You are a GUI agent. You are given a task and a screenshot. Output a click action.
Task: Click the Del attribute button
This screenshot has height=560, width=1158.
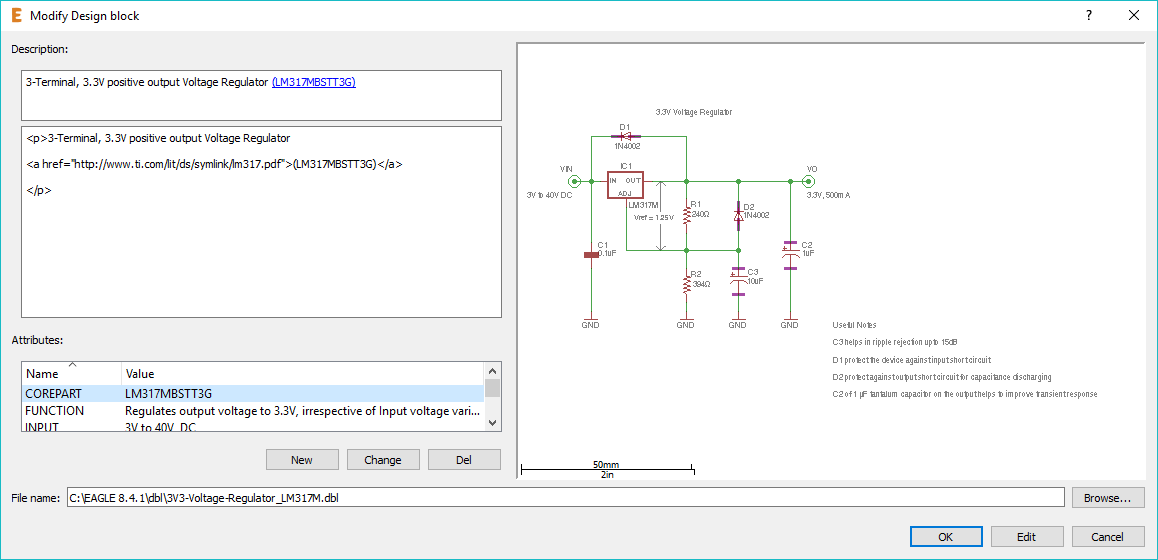pos(464,460)
